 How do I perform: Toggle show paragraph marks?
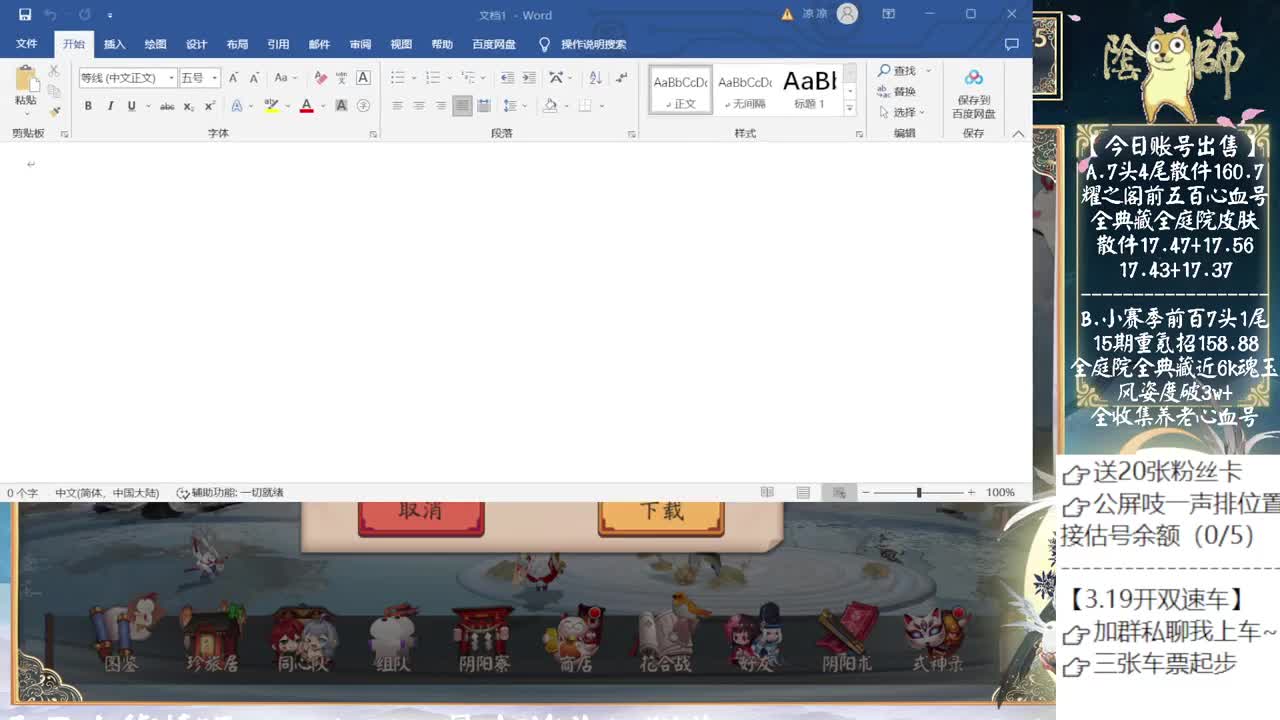pos(621,78)
